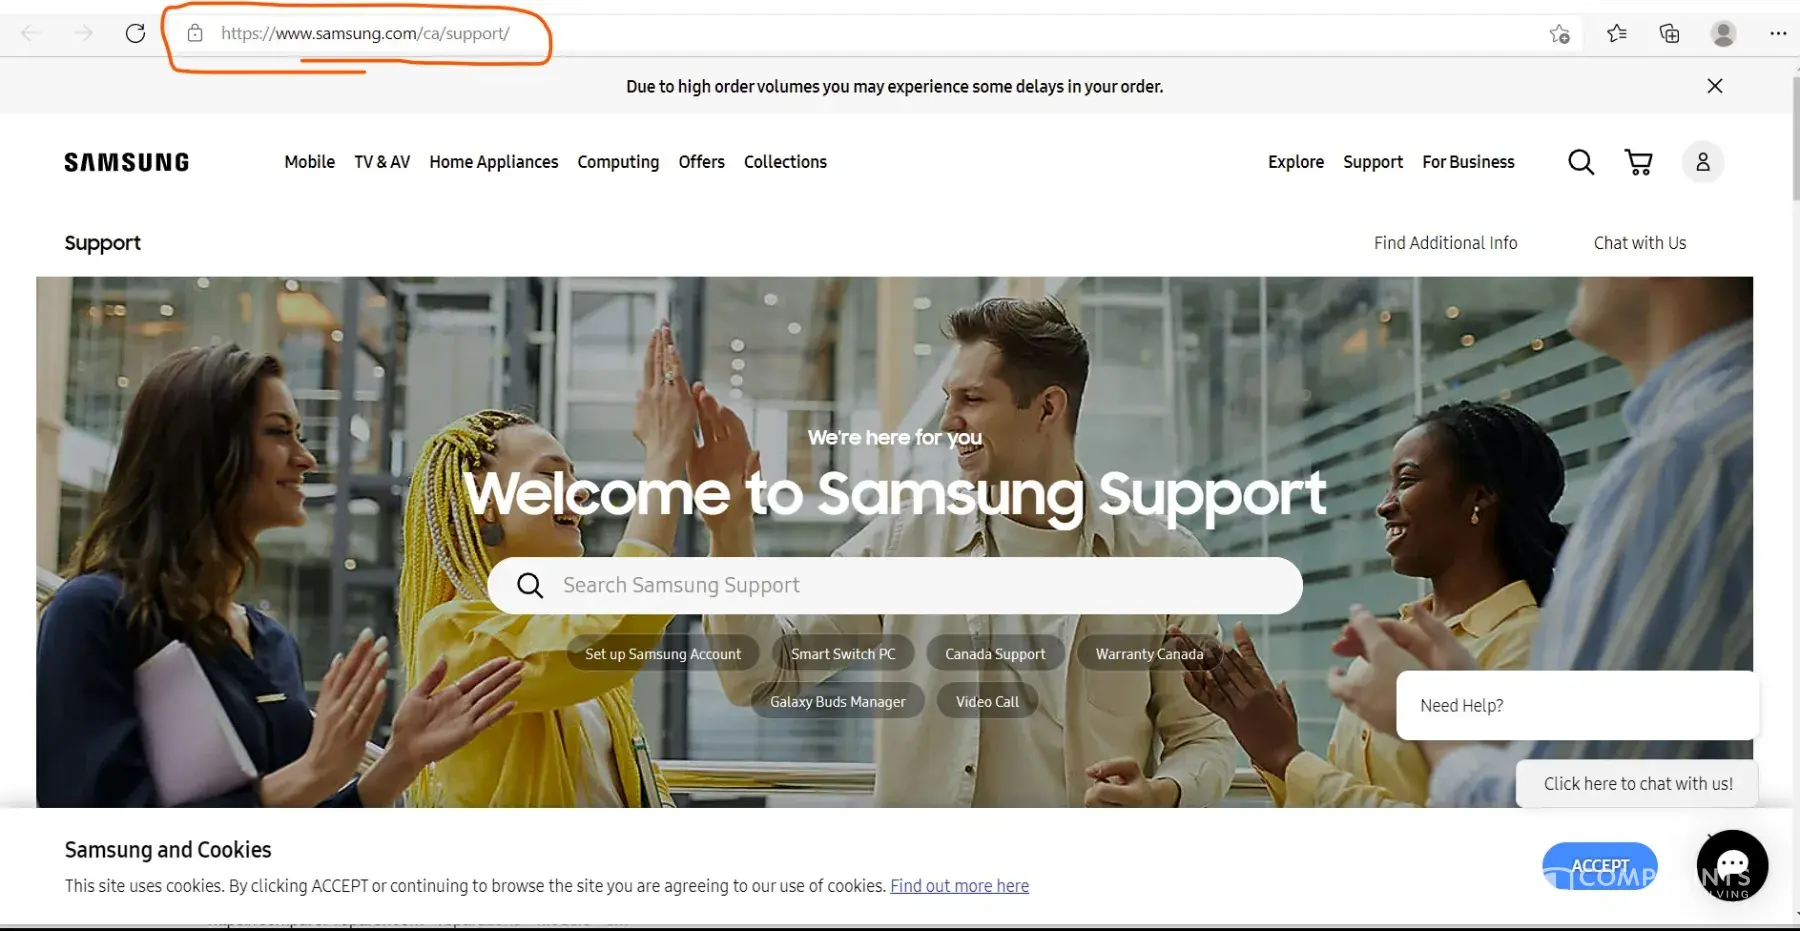The width and height of the screenshot is (1800, 931).
Task: Click the Support page heading
Action: pyautogui.click(x=102, y=243)
